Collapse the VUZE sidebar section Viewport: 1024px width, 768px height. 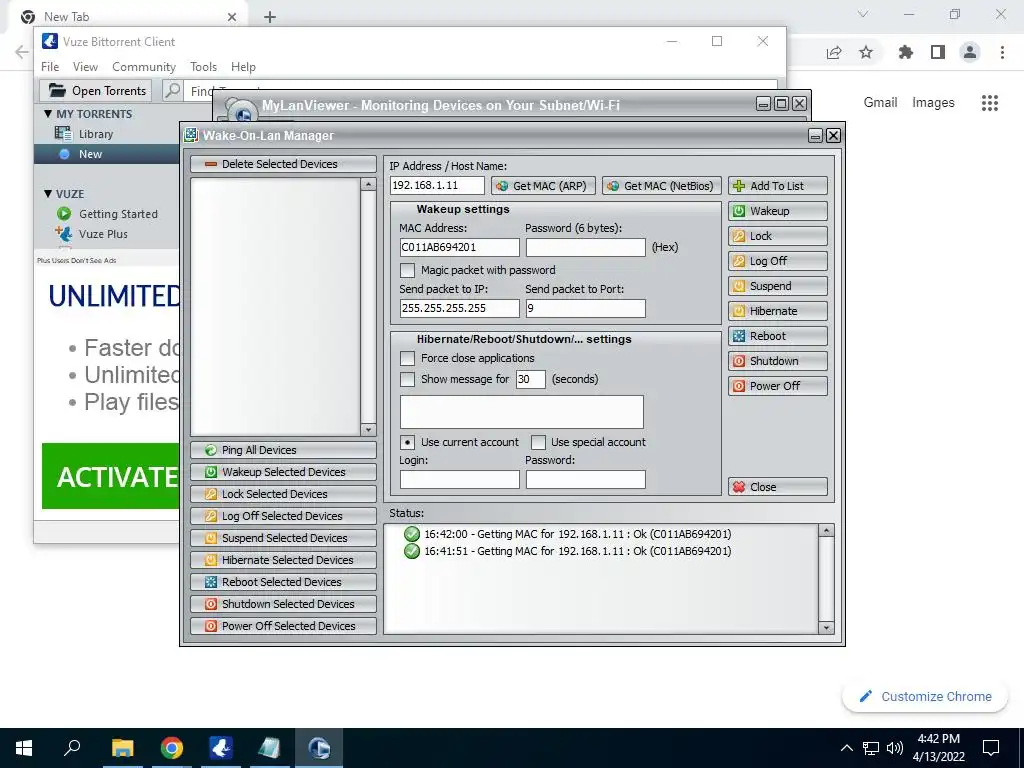click(x=48, y=194)
